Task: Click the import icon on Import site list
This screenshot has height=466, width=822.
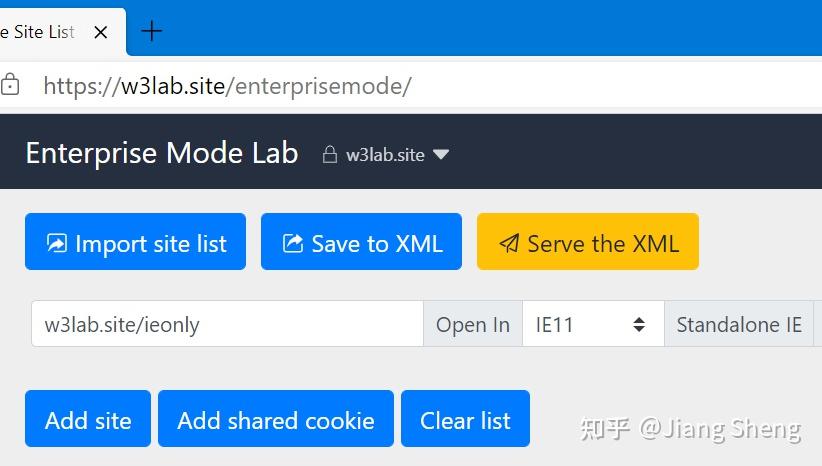Action: 57,243
